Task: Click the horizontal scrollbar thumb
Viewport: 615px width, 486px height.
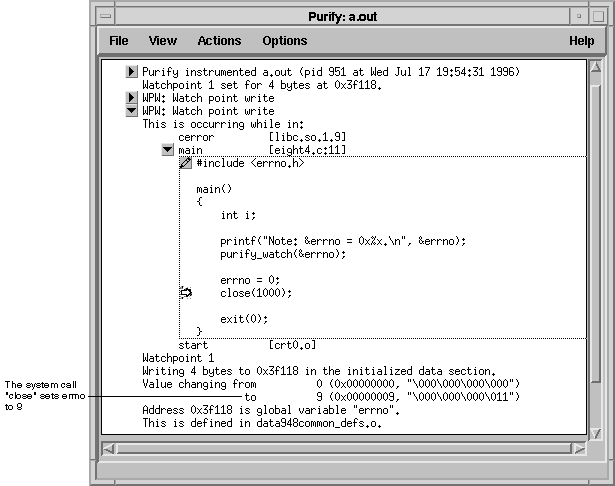Action: pyautogui.click(x=344, y=449)
